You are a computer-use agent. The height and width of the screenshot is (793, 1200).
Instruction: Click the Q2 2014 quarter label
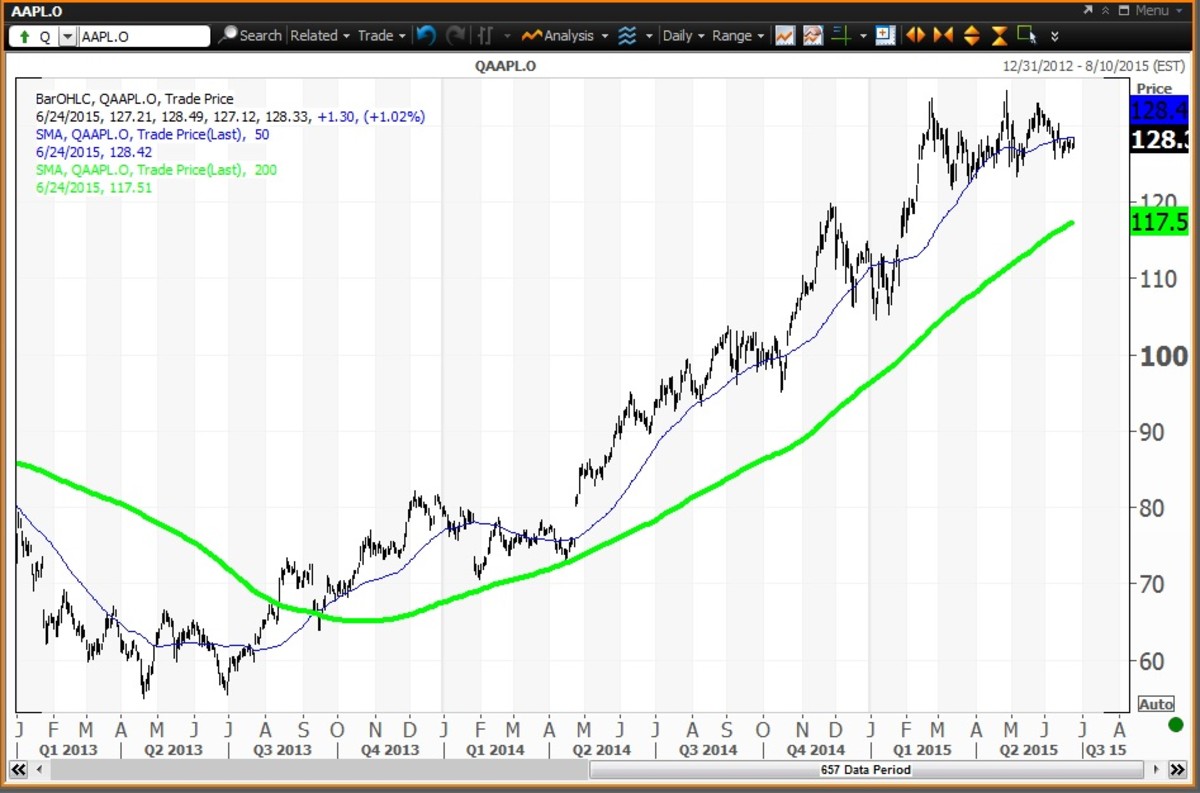pos(602,750)
